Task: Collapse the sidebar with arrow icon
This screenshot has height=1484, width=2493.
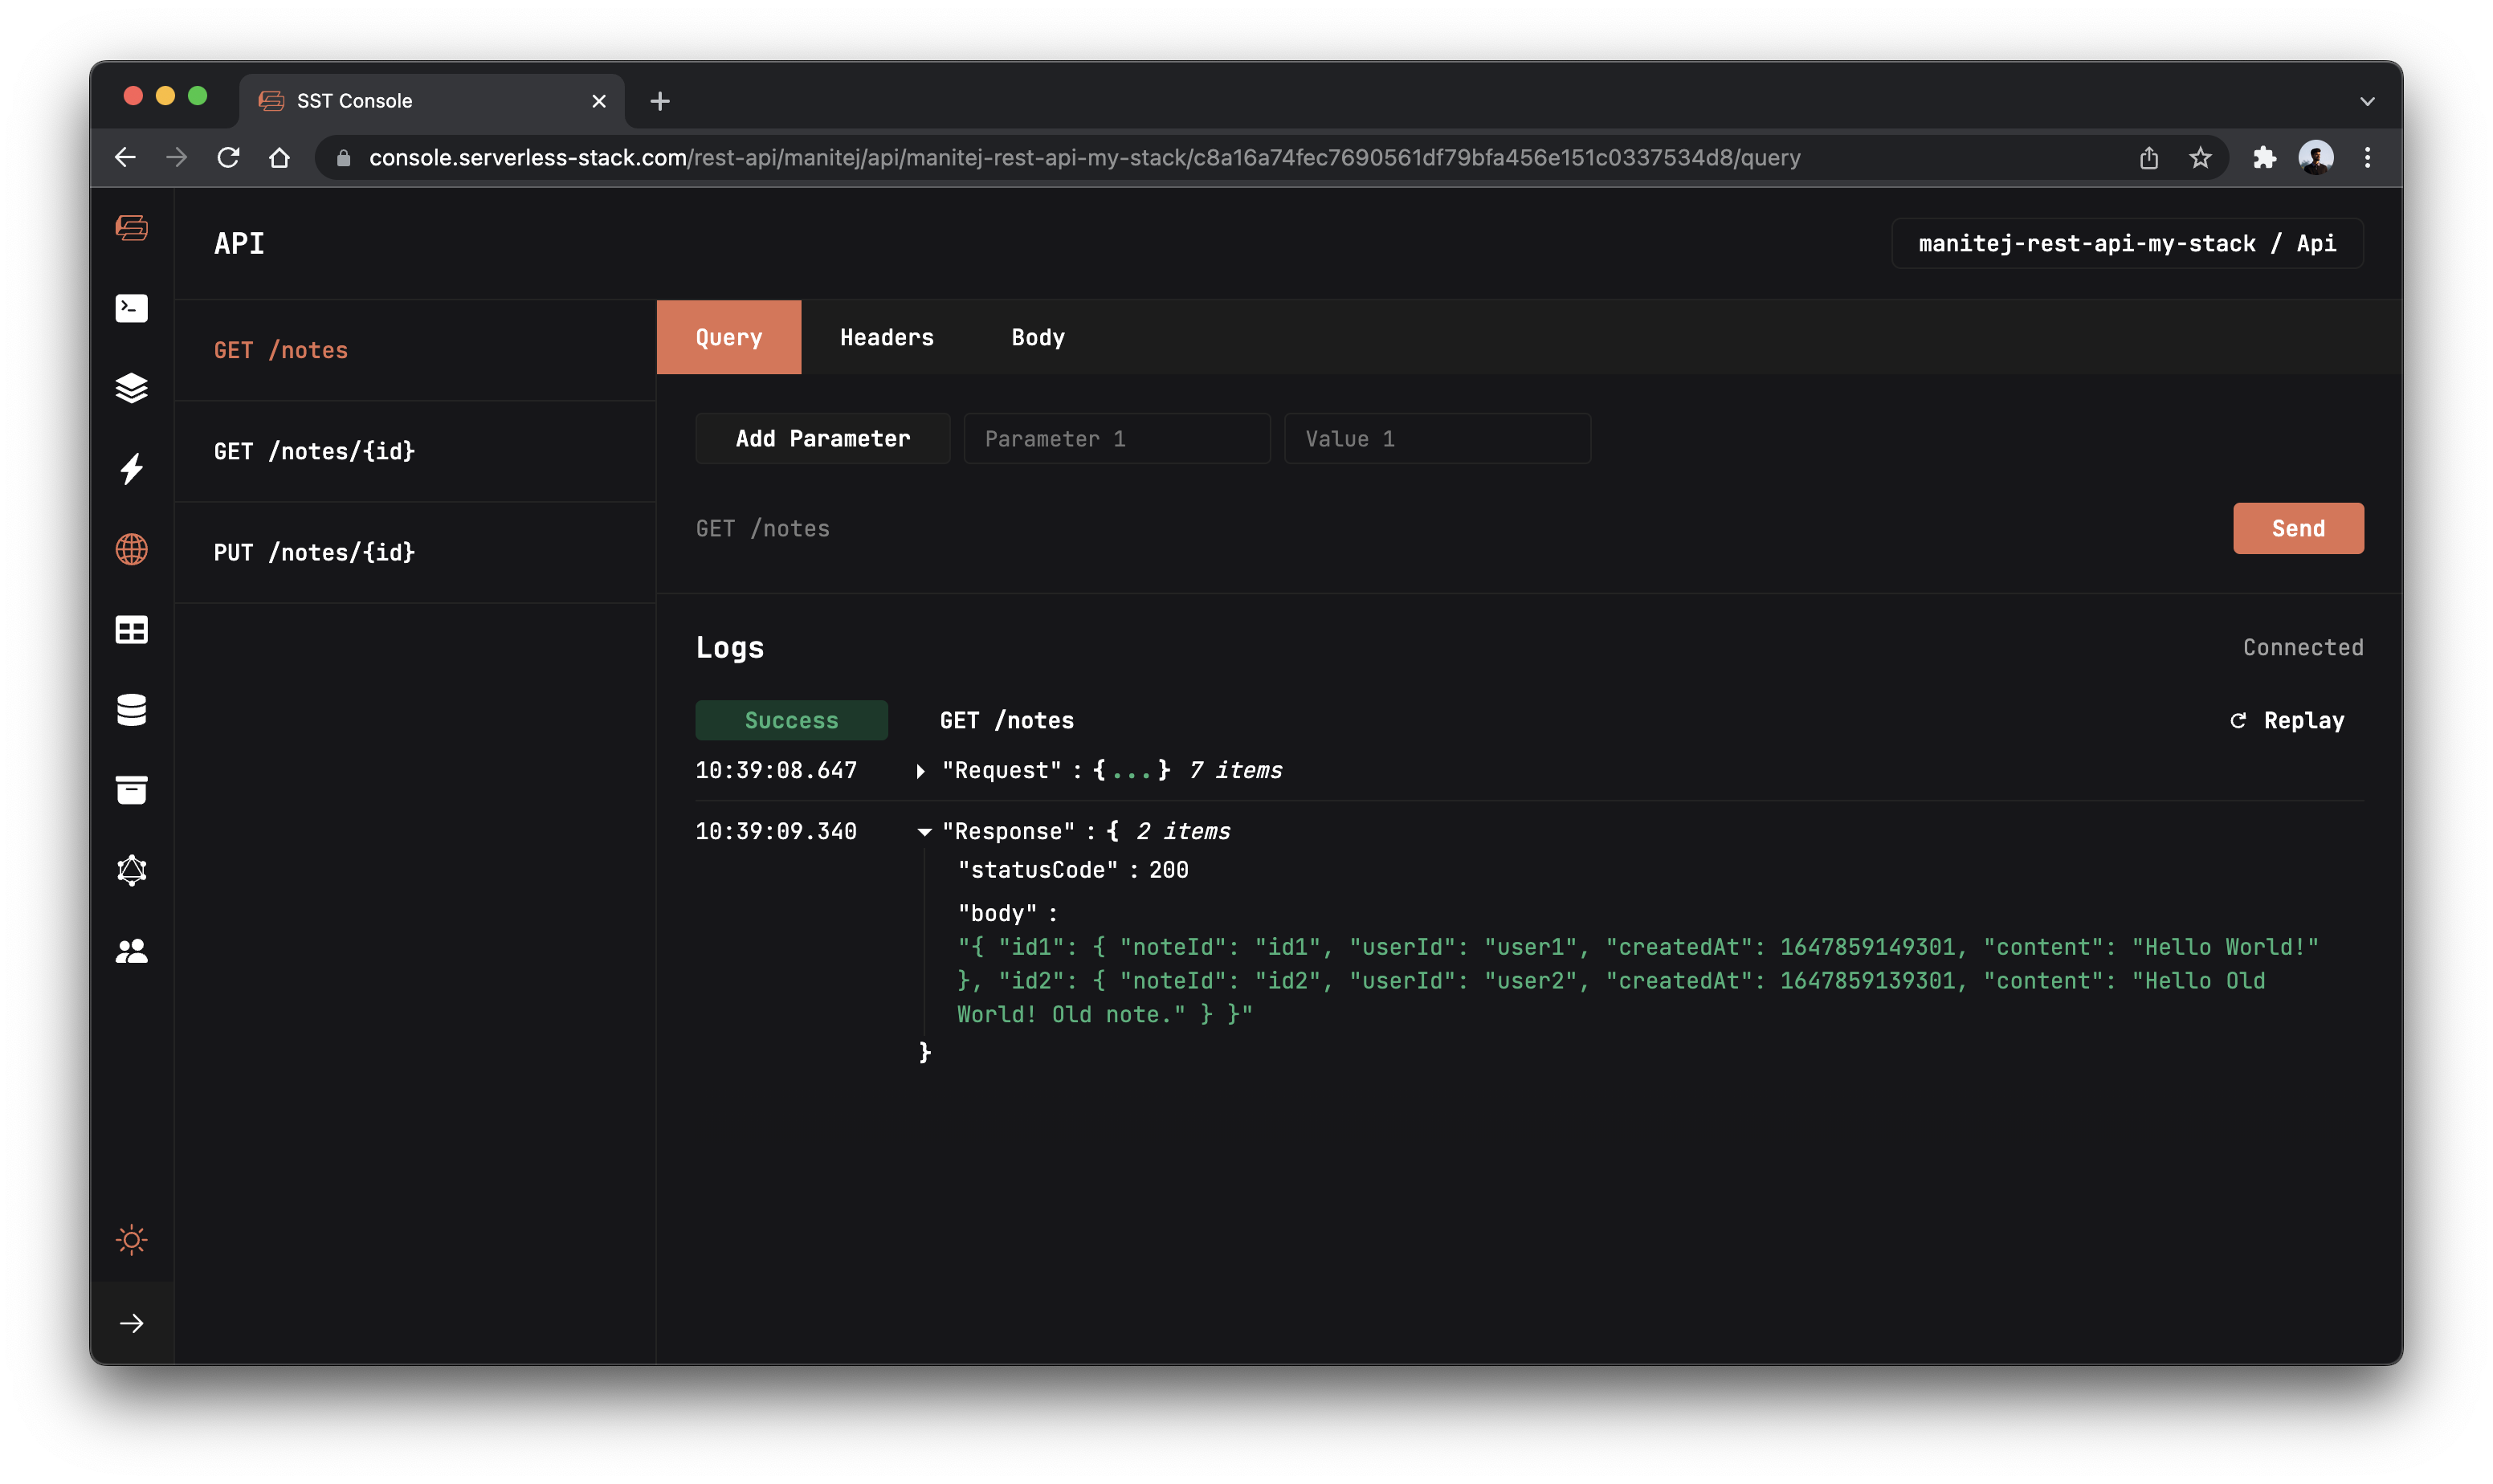Action: (x=131, y=1322)
